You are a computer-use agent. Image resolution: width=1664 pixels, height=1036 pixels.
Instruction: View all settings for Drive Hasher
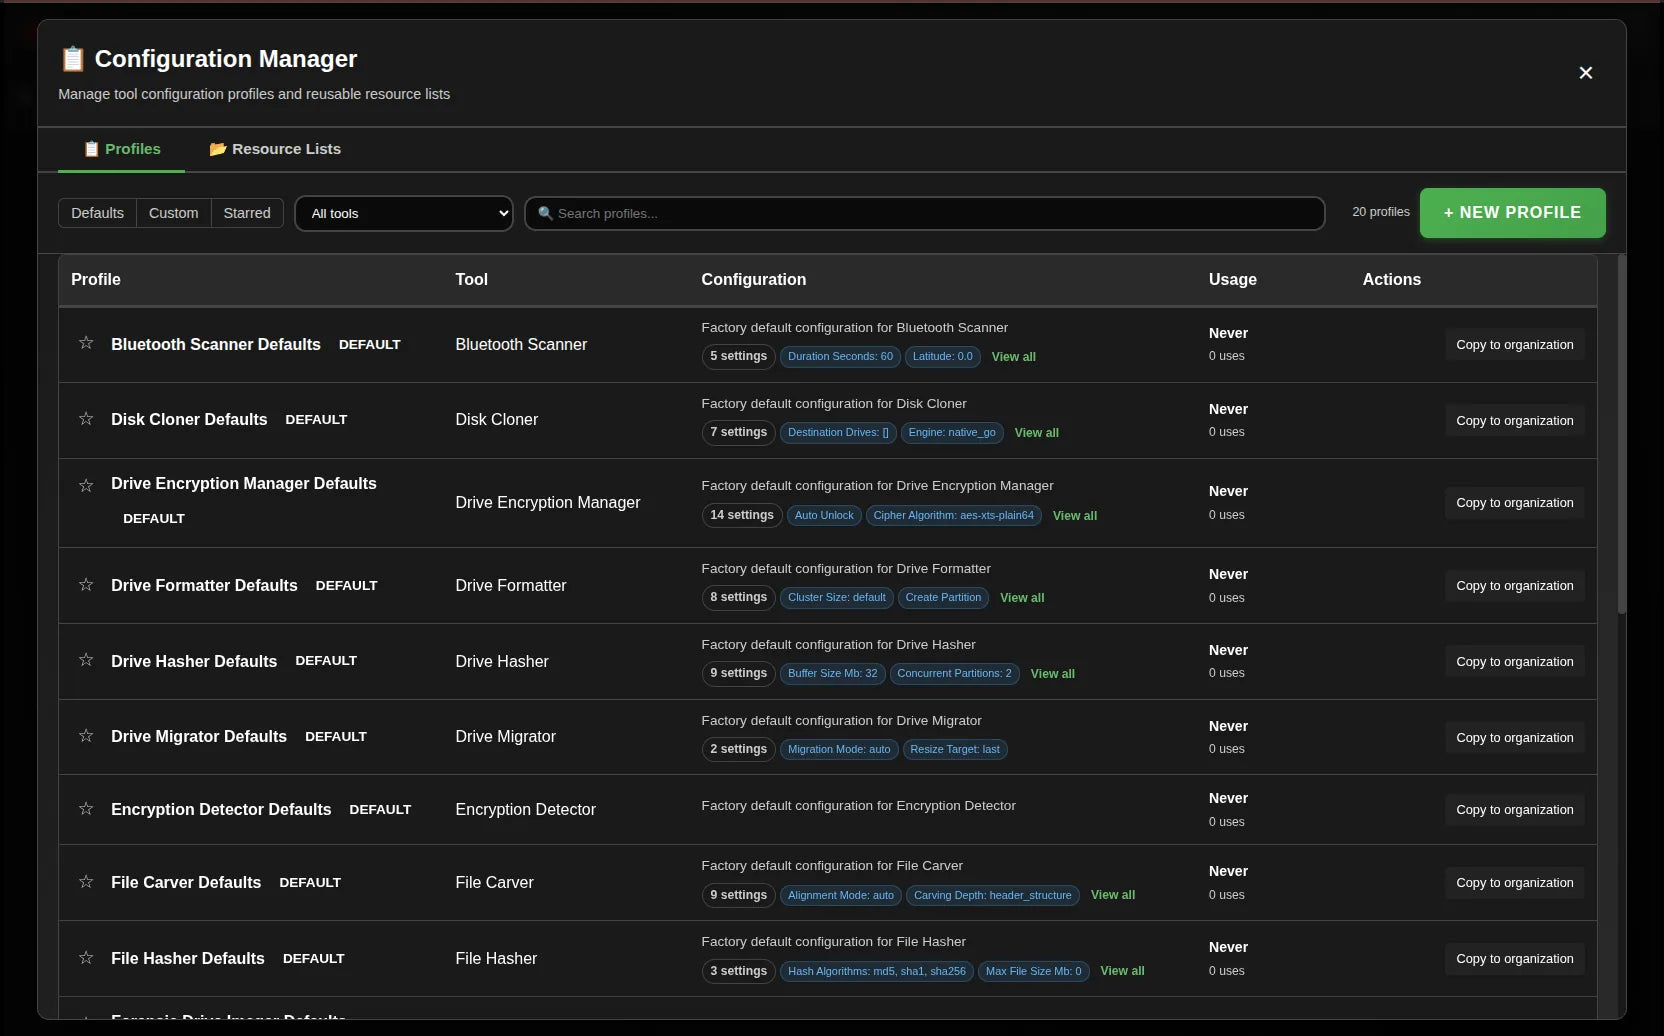[1052, 674]
